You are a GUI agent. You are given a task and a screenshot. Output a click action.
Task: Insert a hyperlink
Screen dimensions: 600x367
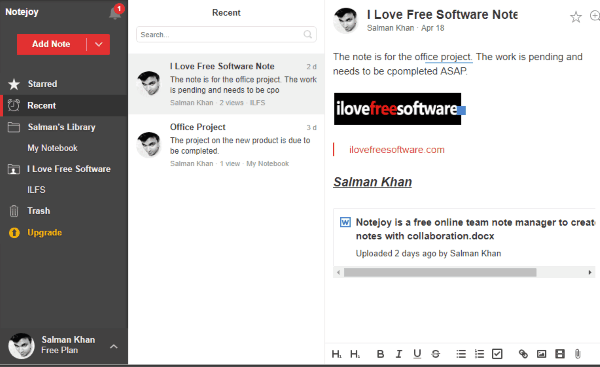click(523, 354)
